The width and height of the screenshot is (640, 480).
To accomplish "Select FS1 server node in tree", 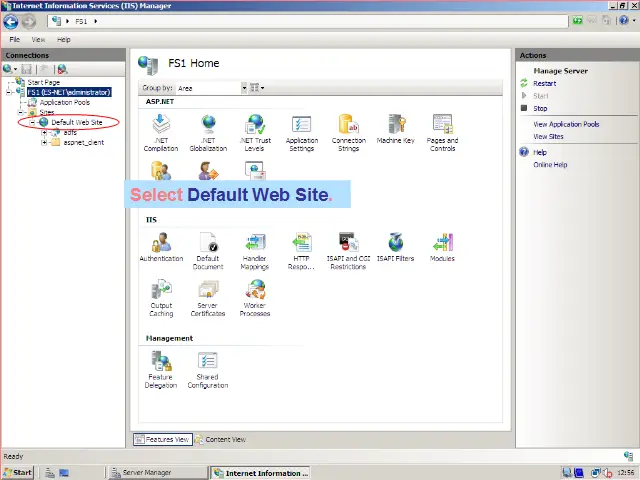I will [x=69, y=92].
